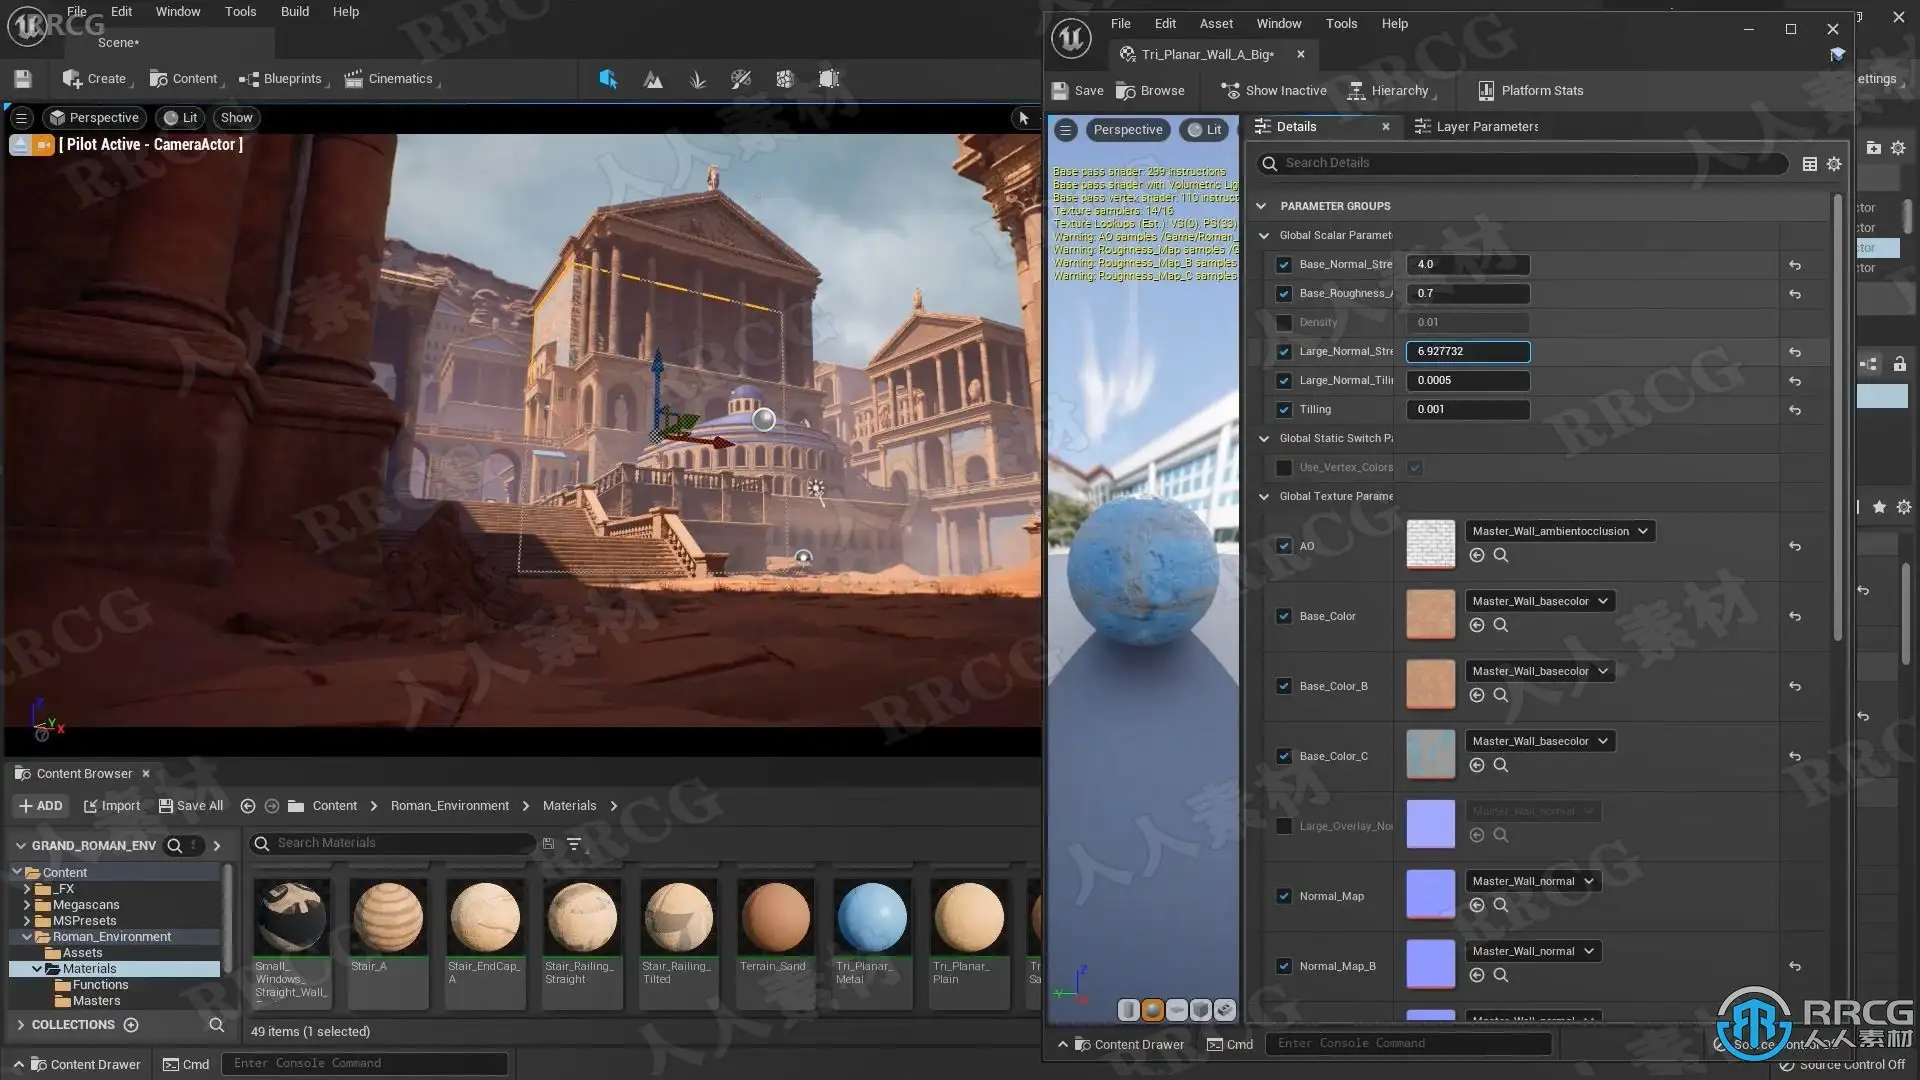This screenshot has height=1080, width=1920.
Task: Open the Landscape mode toolbar icon
Action: (x=653, y=79)
